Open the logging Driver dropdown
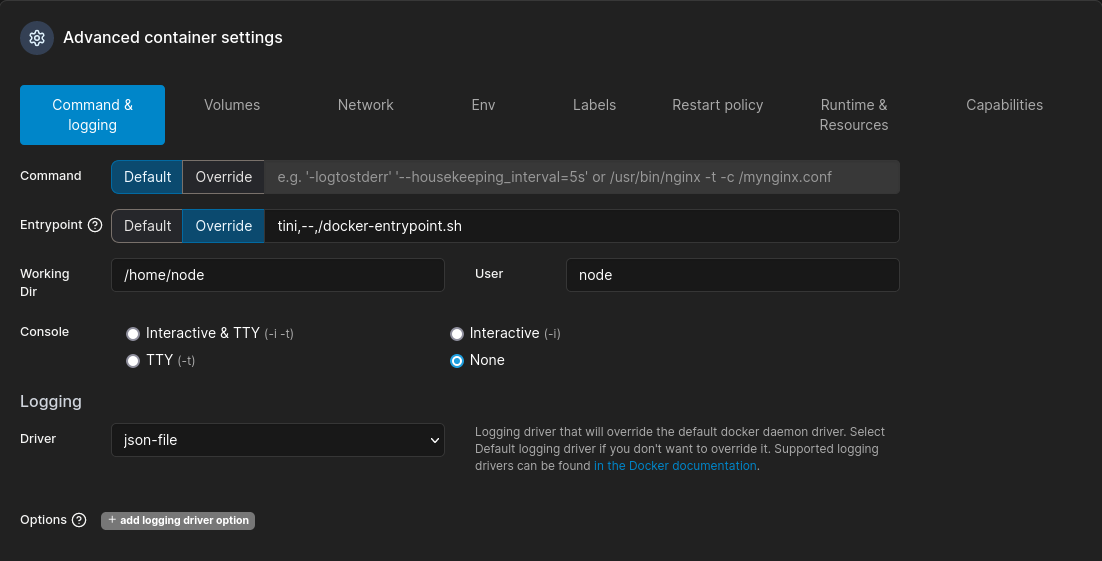The height and width of the screenshot is (561, 1102). (x=278, y=440)
